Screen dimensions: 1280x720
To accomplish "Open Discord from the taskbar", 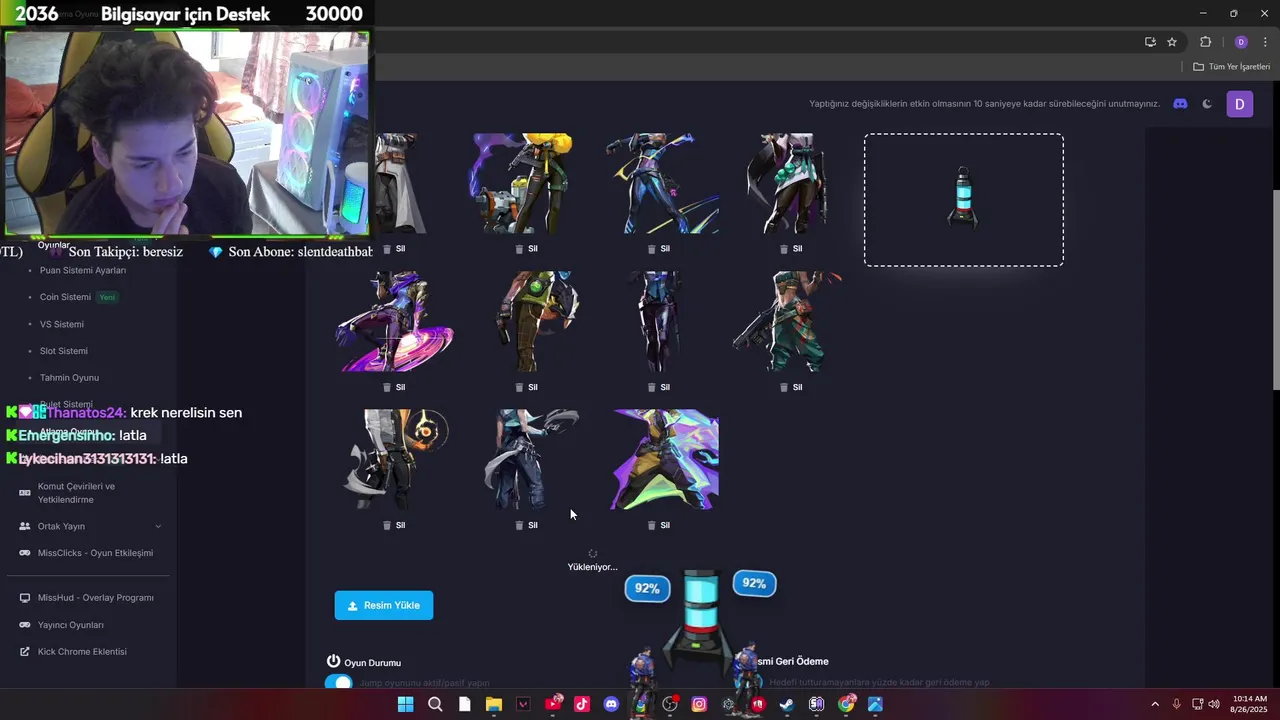I will 611,704.
